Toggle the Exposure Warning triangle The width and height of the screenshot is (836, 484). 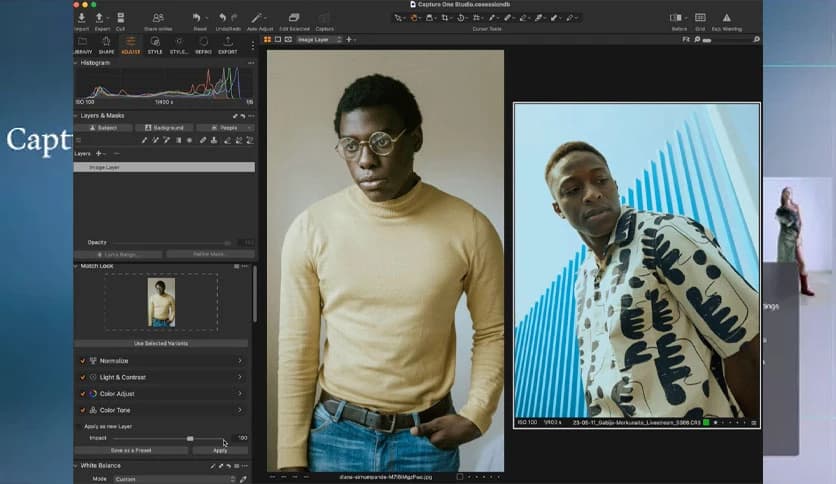point(726,18)
